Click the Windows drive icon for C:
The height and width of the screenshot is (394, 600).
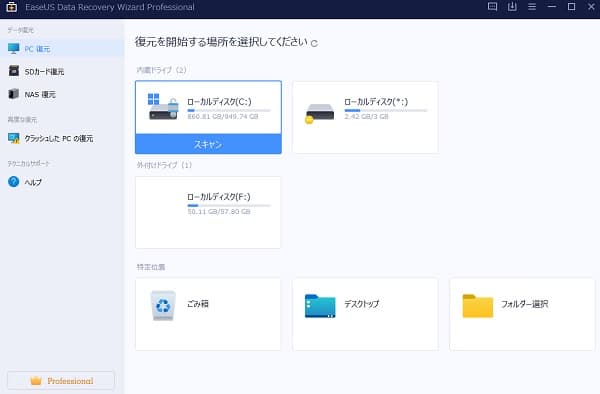tap(163, 107)
